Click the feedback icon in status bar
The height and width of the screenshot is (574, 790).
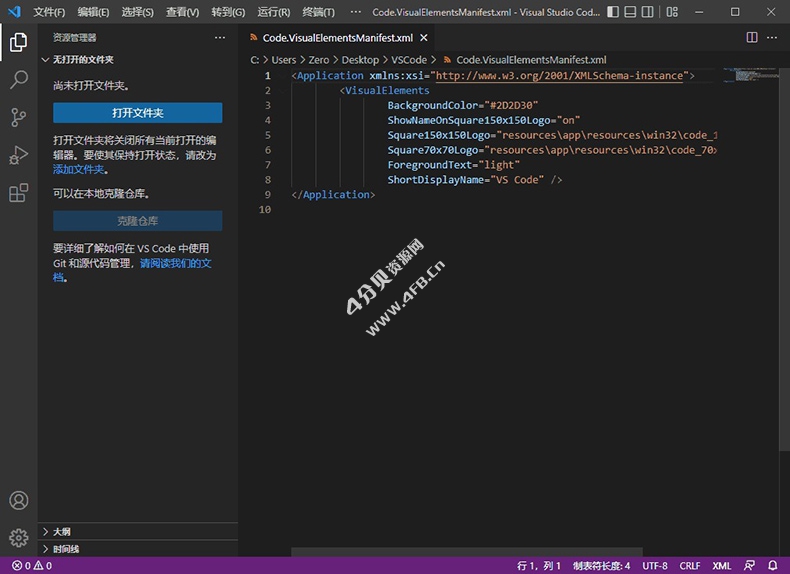(x=750, y=566)
